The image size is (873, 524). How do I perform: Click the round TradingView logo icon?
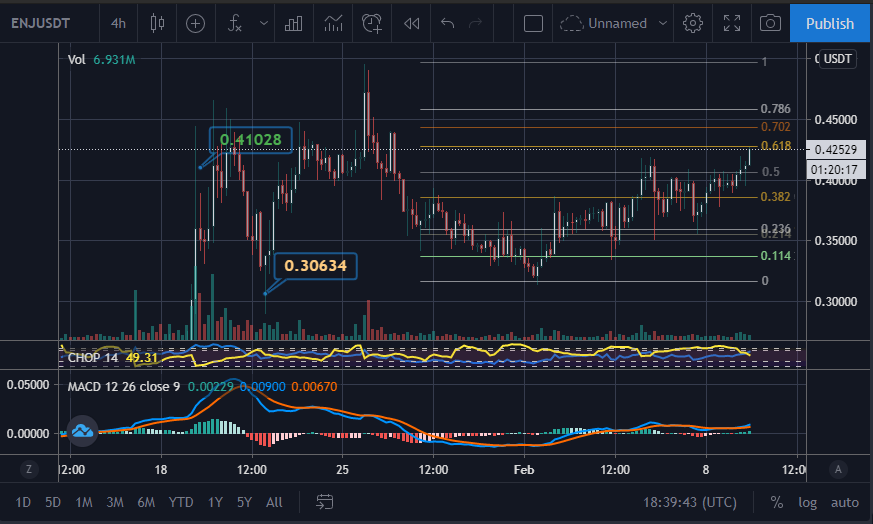(x=82, y=430)
